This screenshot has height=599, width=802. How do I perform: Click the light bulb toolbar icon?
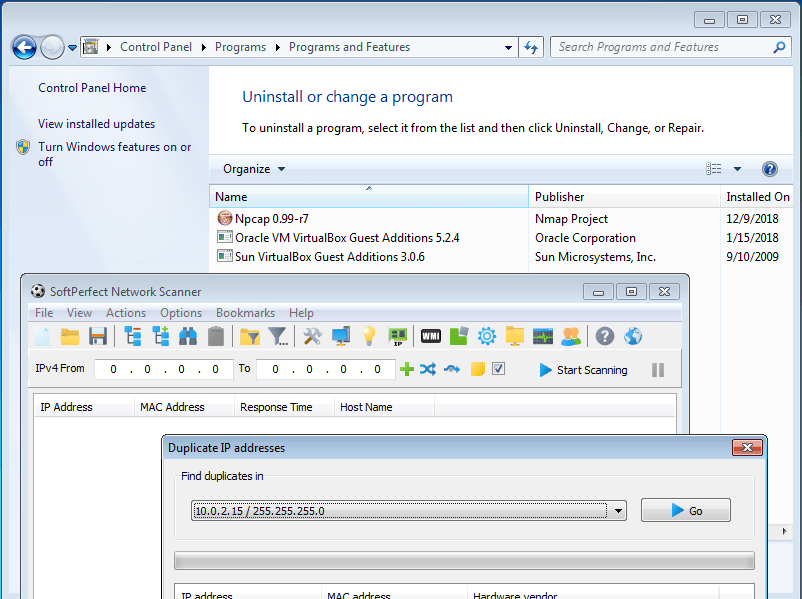pos(368,337)
